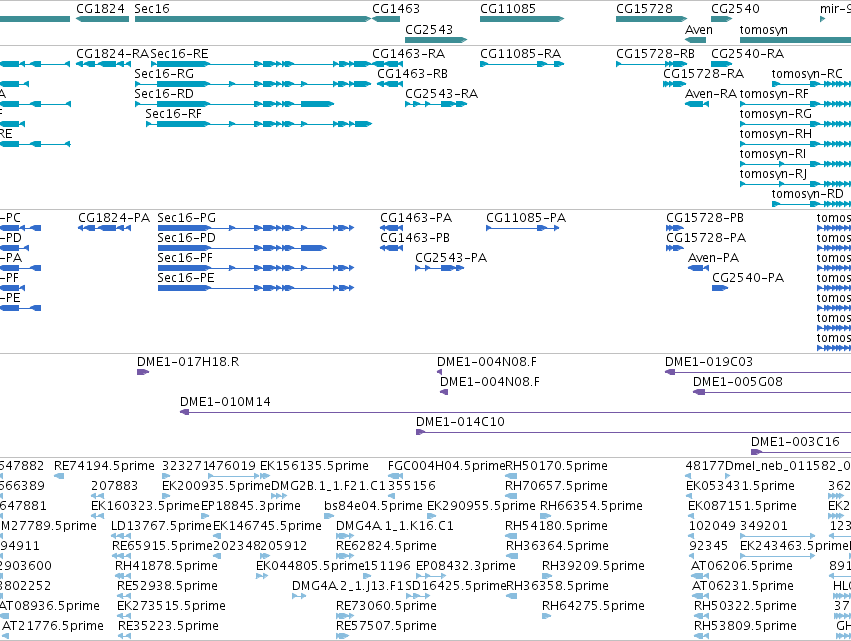The width and height of the screenshot is (851, 641).
Task: Select the CG11085 gene feature
Action: [522, 19]
